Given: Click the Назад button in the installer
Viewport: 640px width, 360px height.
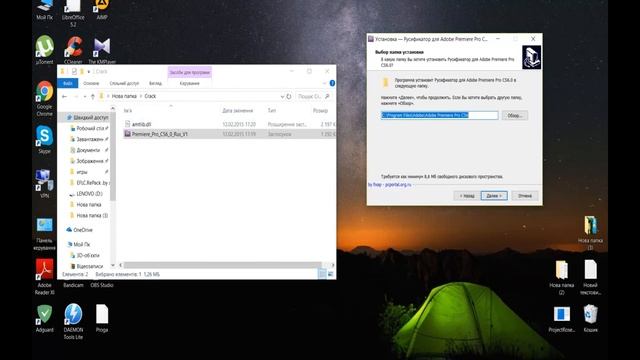Looking at the screenshot, I should tap(467, 196).
